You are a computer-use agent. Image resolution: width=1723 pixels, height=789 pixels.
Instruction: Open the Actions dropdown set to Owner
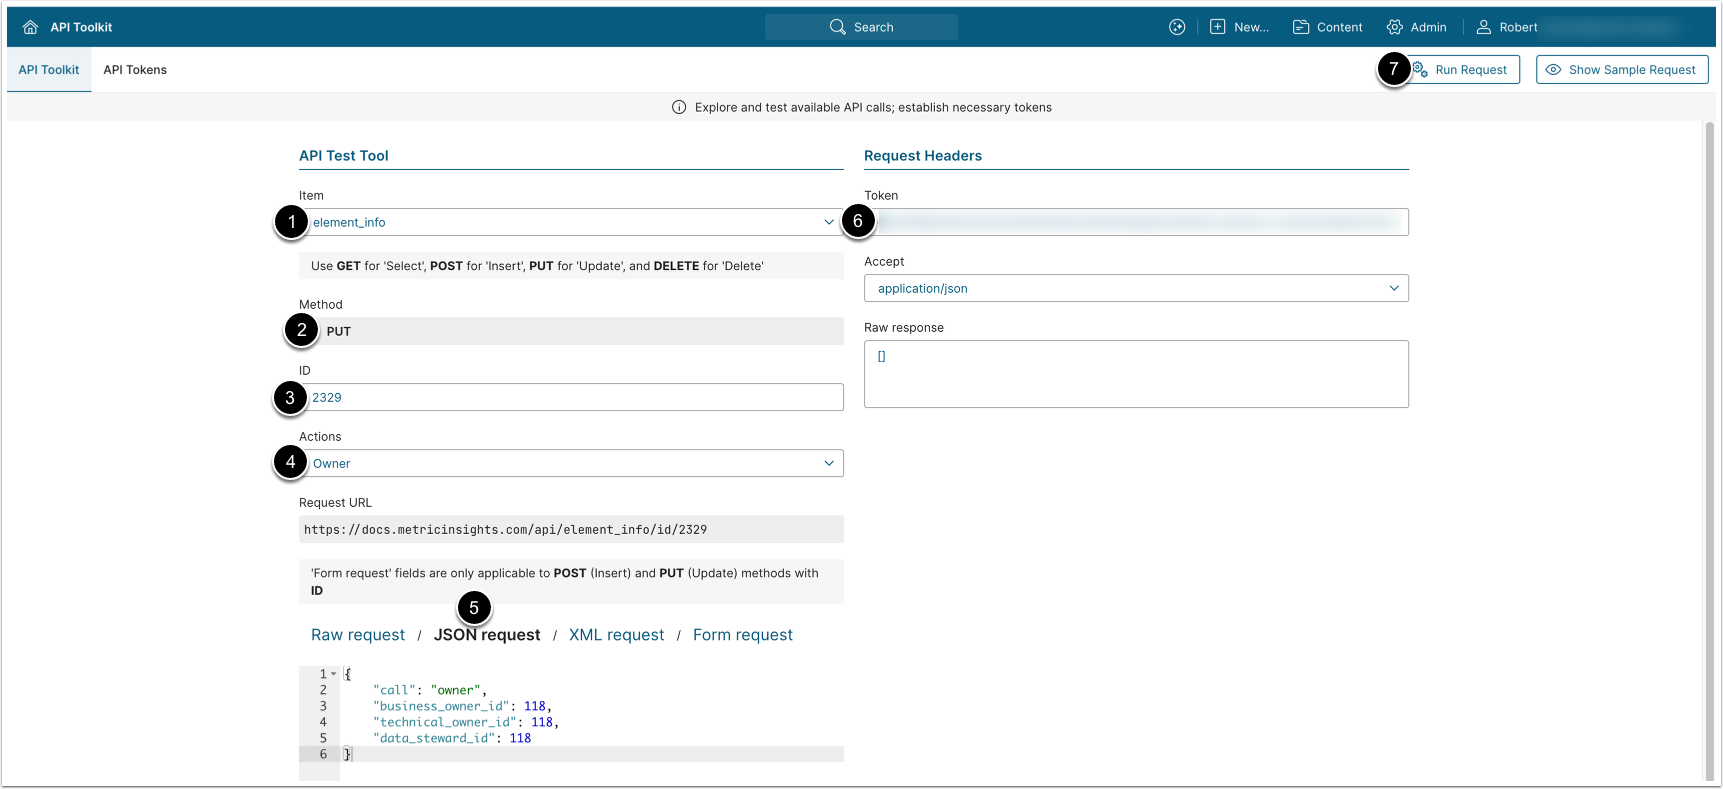pyautogui.click(x=828, y=463)
